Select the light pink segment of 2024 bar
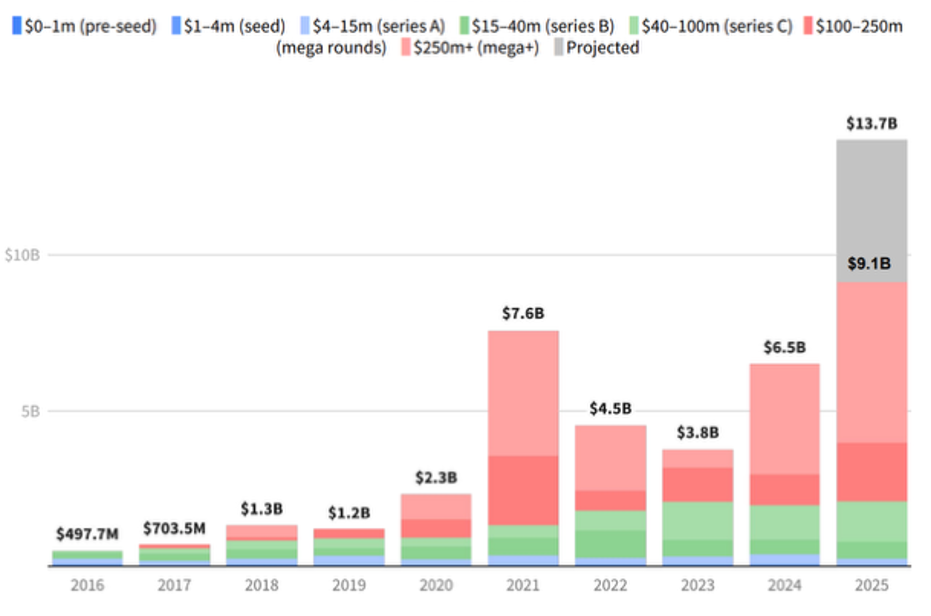This screenshot has height=616, width=931. 783,418
